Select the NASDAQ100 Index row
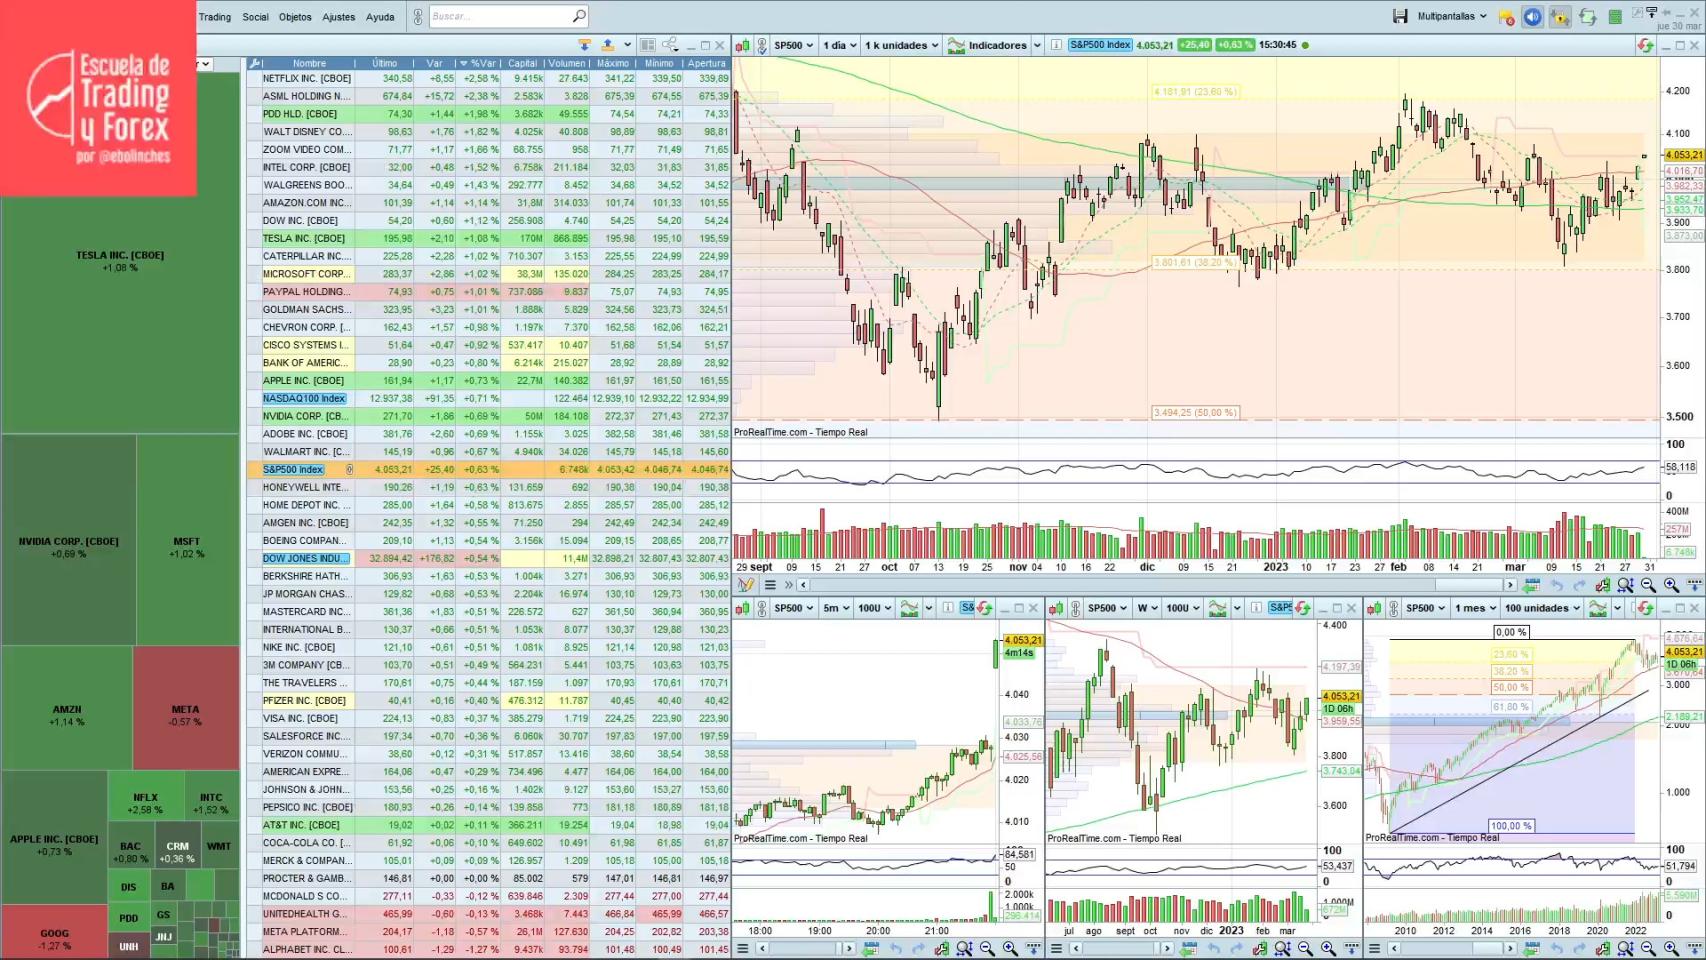This screenshot has height=960, width=1706. [489, 398]
